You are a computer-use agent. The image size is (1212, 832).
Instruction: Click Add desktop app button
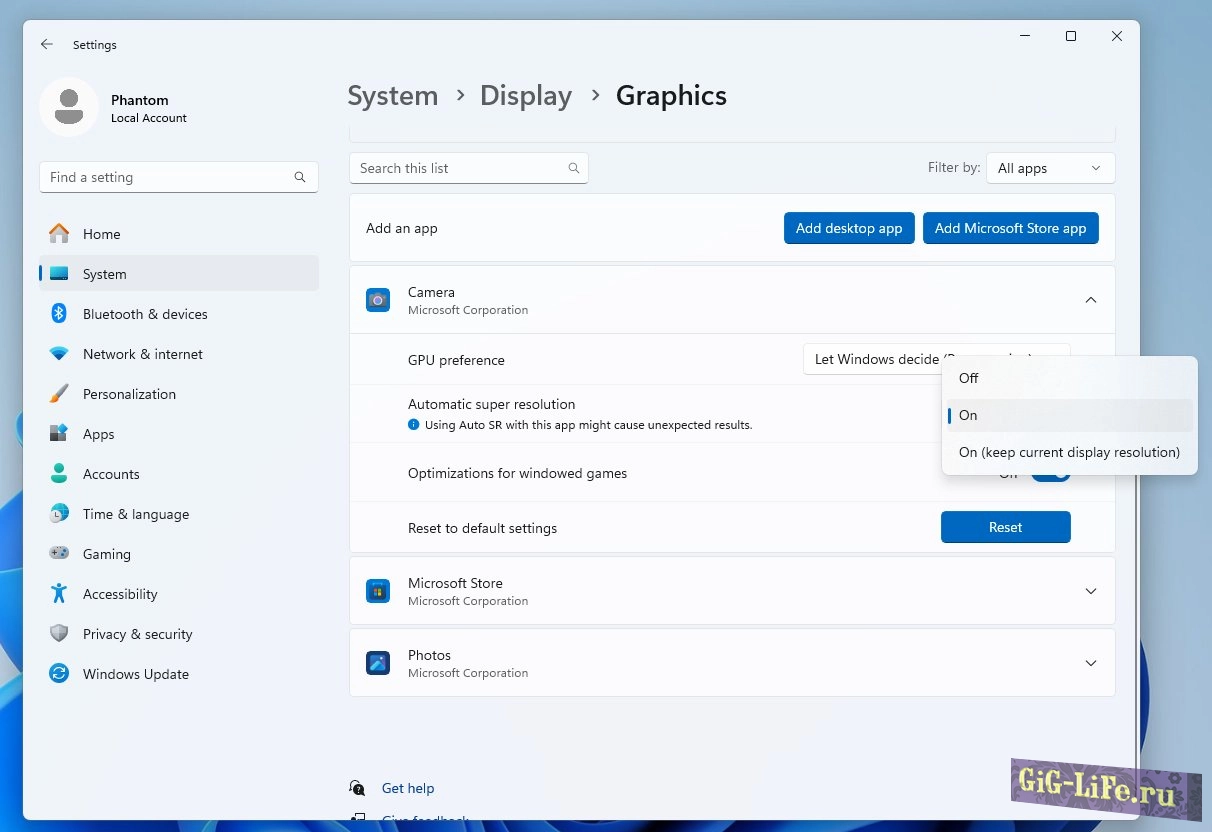[x=848, y=228]
